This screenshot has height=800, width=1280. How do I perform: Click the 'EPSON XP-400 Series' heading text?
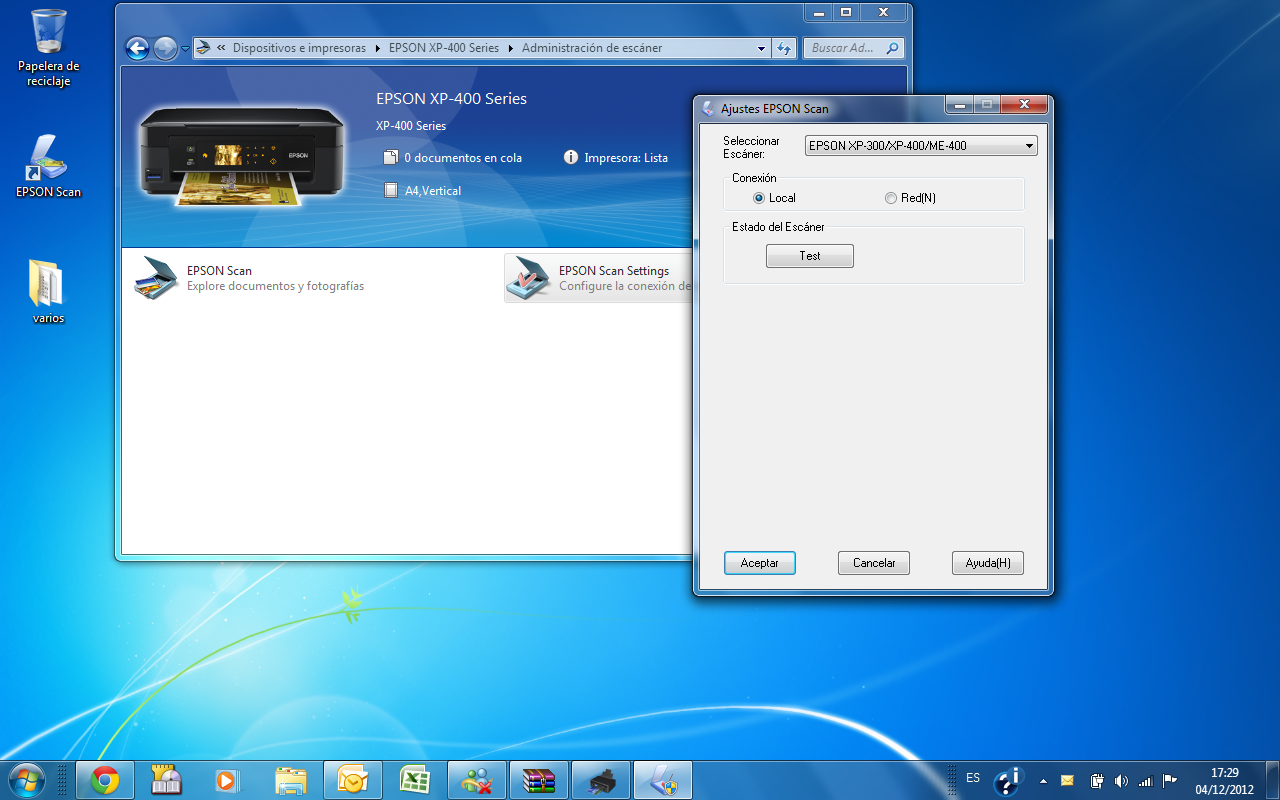tap(451, 99)
